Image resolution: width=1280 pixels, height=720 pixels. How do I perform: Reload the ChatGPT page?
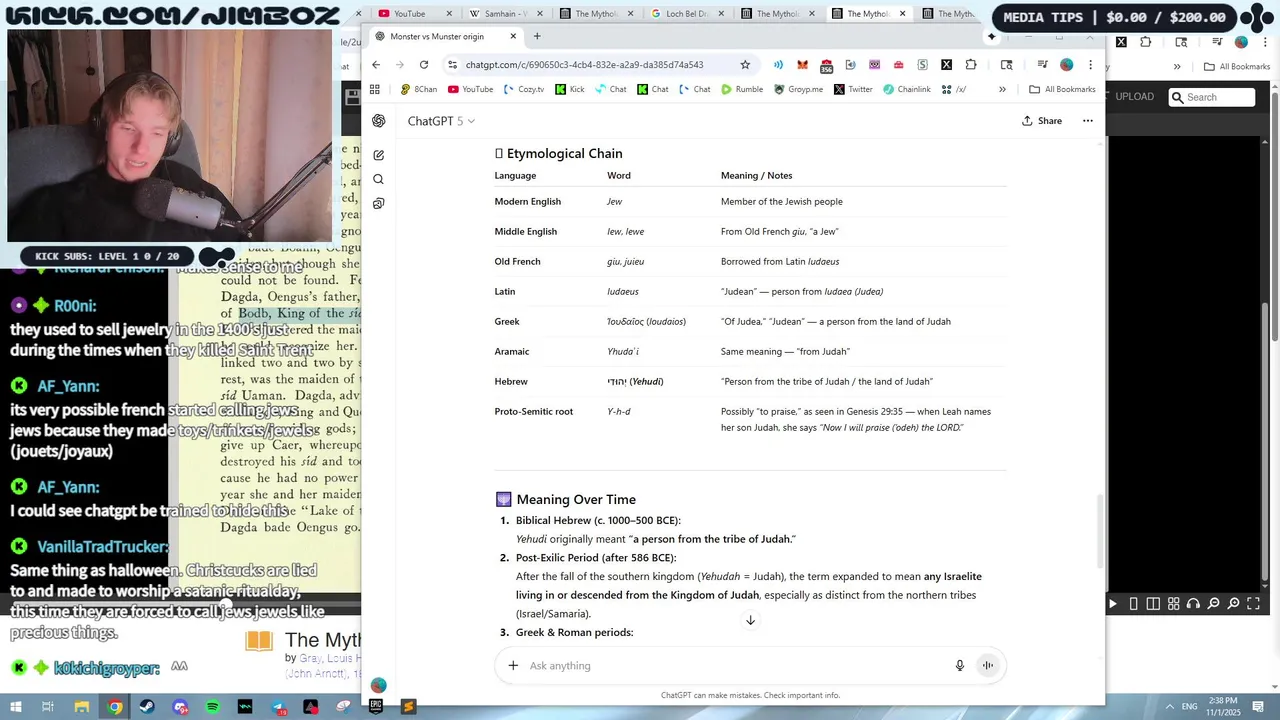[x=424, y=65]
